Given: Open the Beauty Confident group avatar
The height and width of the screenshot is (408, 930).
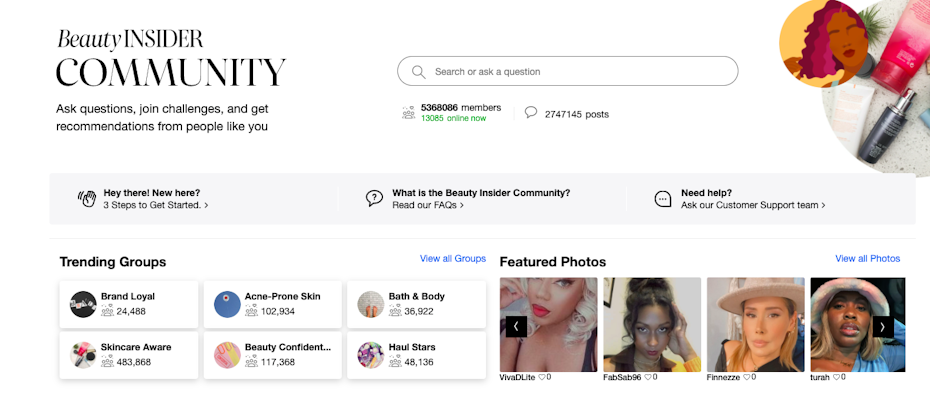Looking at the screenshot, I should [227, 355].
